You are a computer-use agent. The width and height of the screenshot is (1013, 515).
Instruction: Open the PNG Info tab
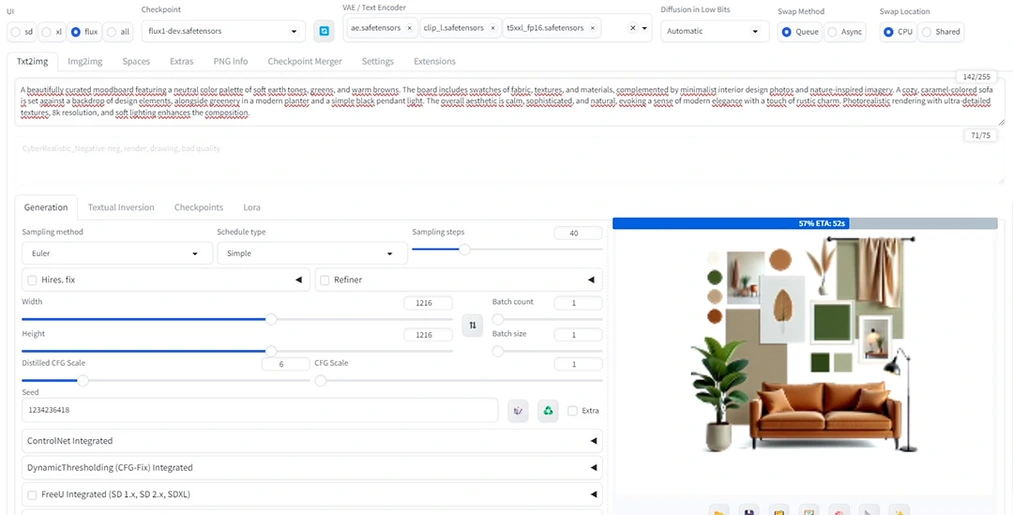[231, 61]
